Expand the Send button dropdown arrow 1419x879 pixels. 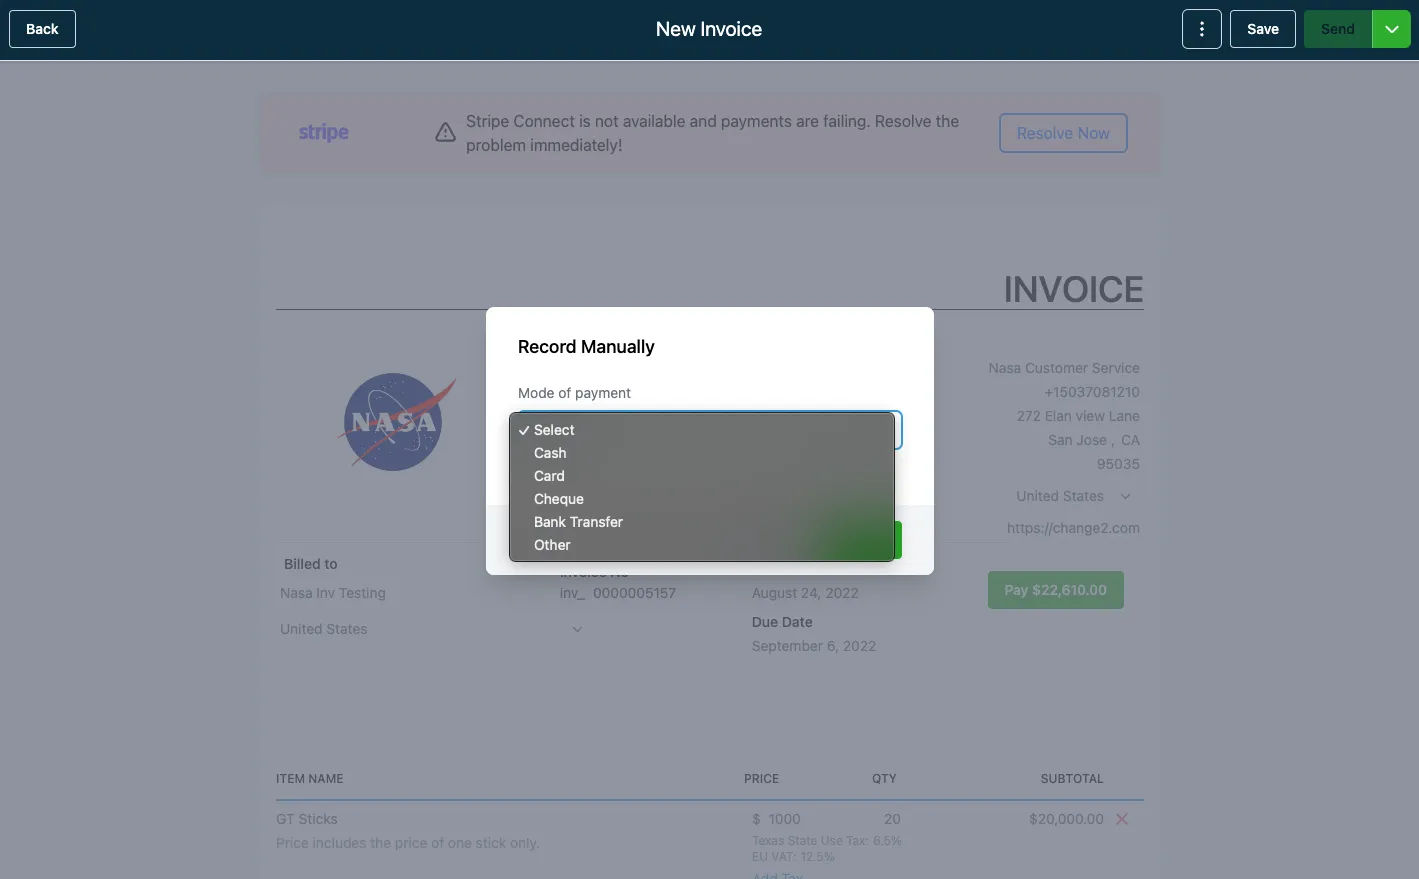tap(1391, 29)
